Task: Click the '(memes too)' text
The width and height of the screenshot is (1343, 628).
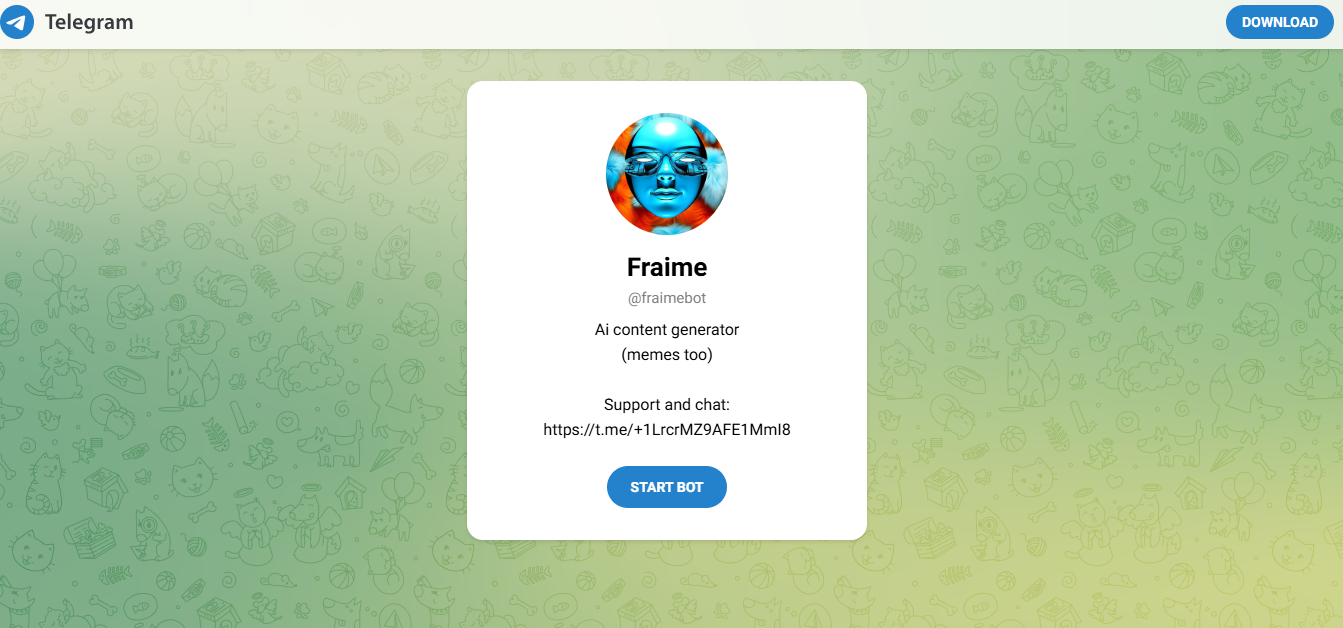Action: (x=667, y=354)
